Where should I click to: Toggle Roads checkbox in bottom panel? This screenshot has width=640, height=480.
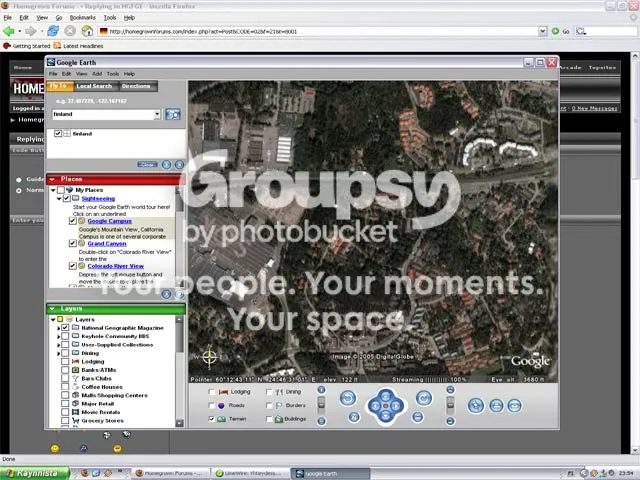click(211, 405)
